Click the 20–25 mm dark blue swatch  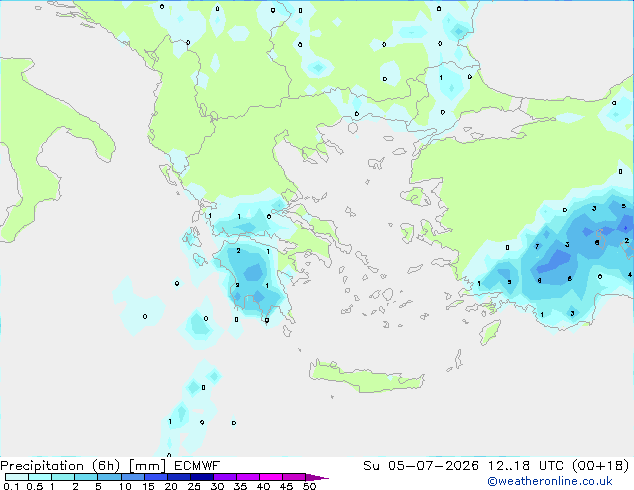(178, 477)
